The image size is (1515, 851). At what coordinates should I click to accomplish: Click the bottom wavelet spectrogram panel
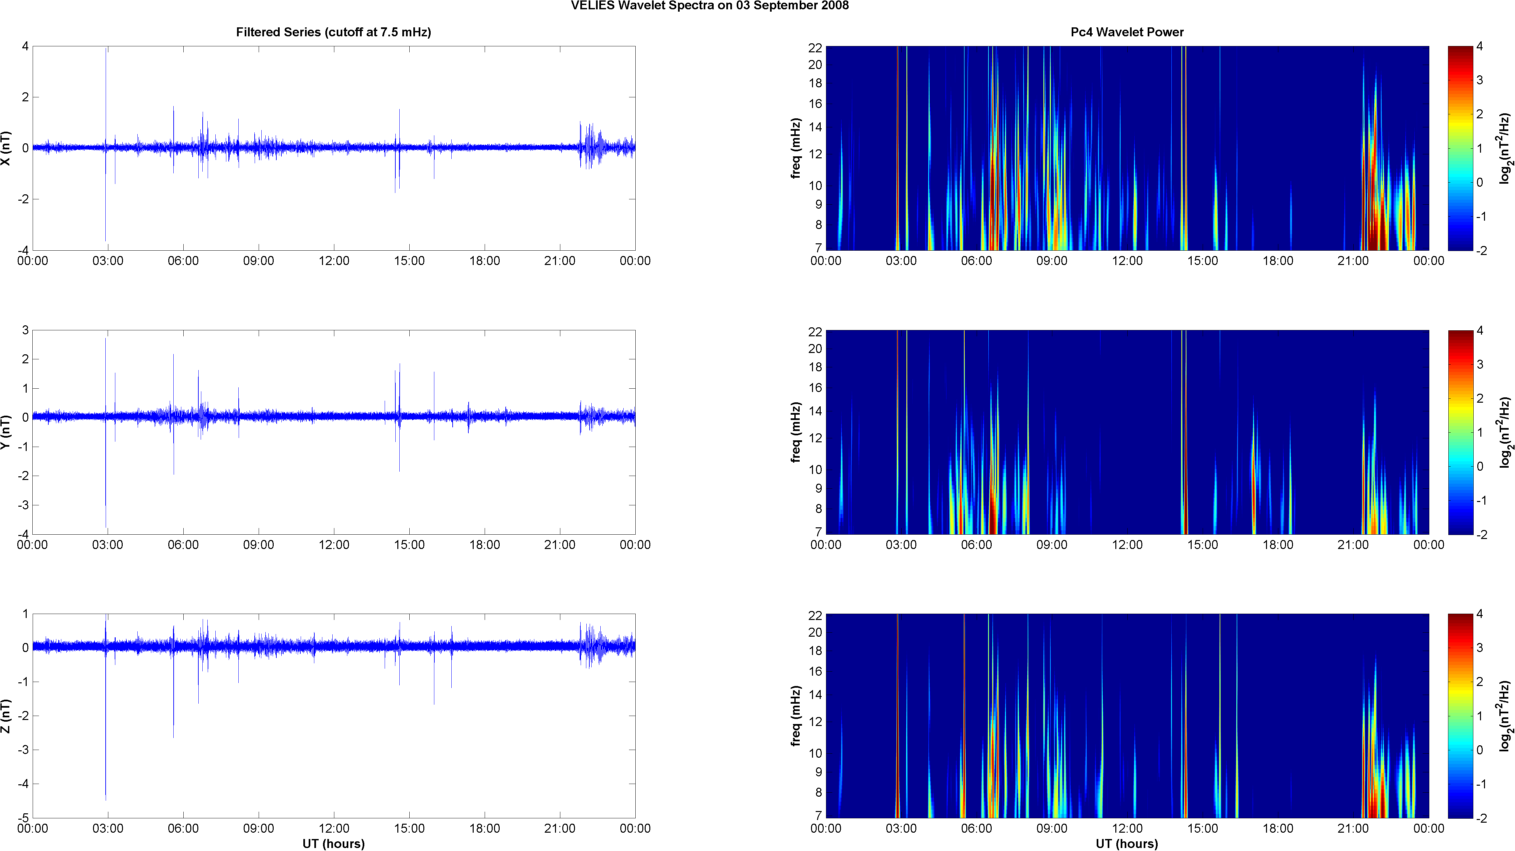(x=1126, y=716)
